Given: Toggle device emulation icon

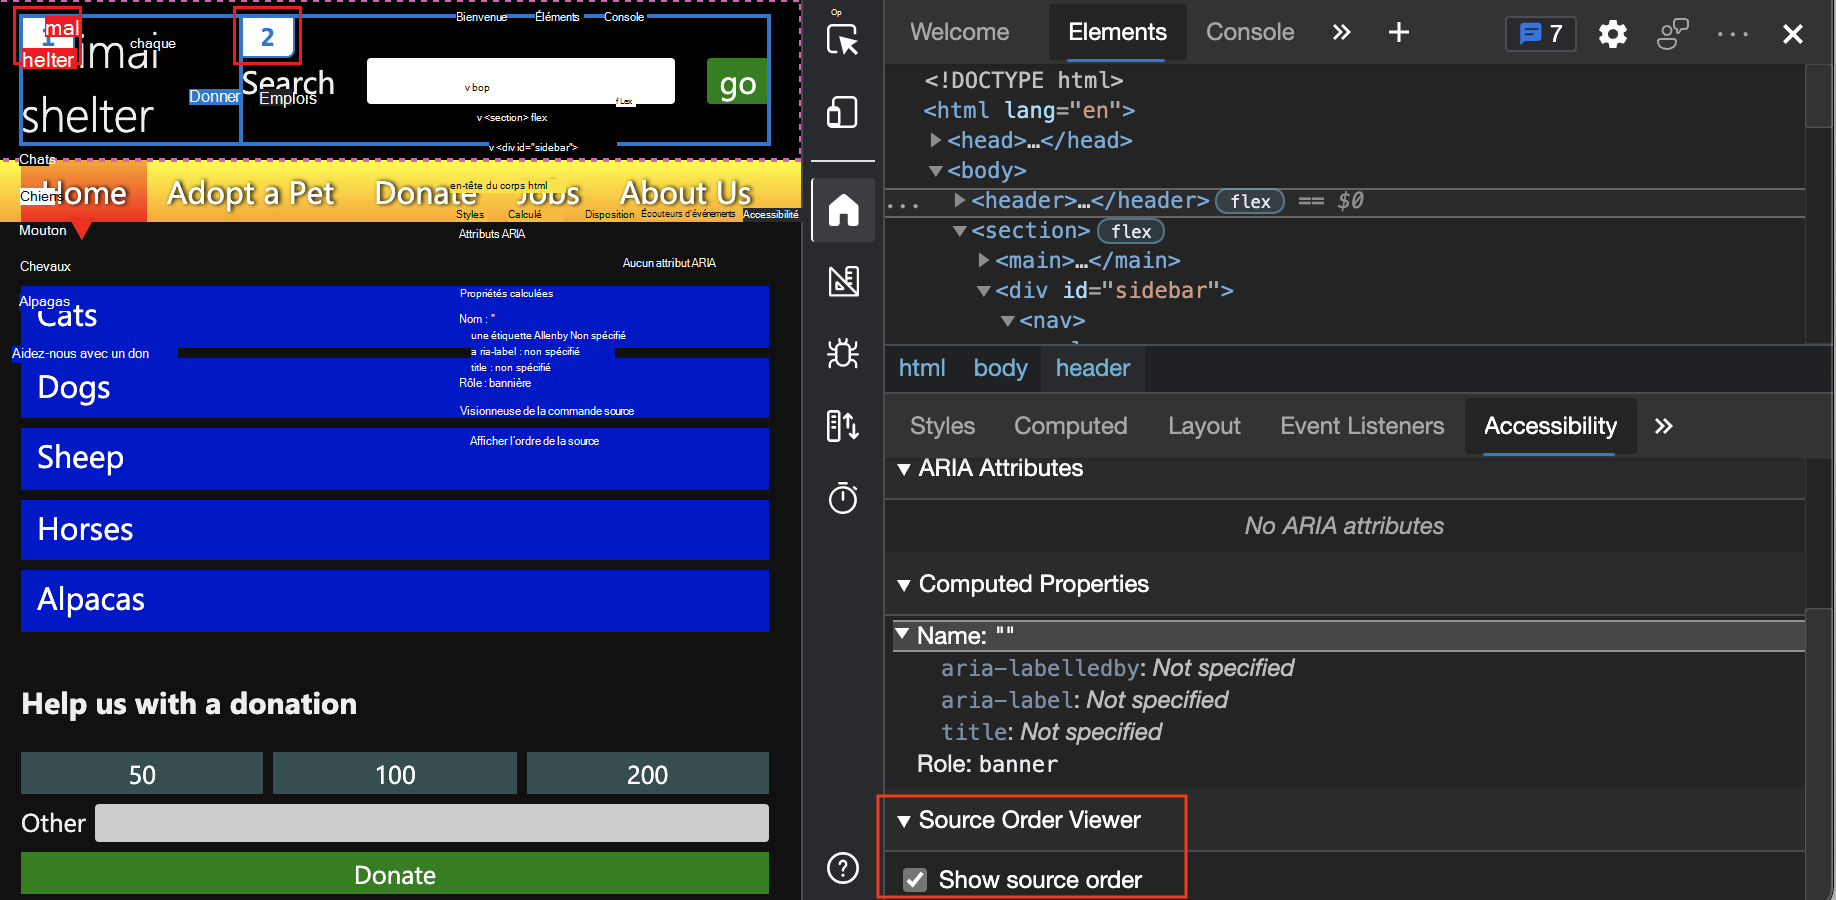Looking at the screenshot, I should [843, 112].
